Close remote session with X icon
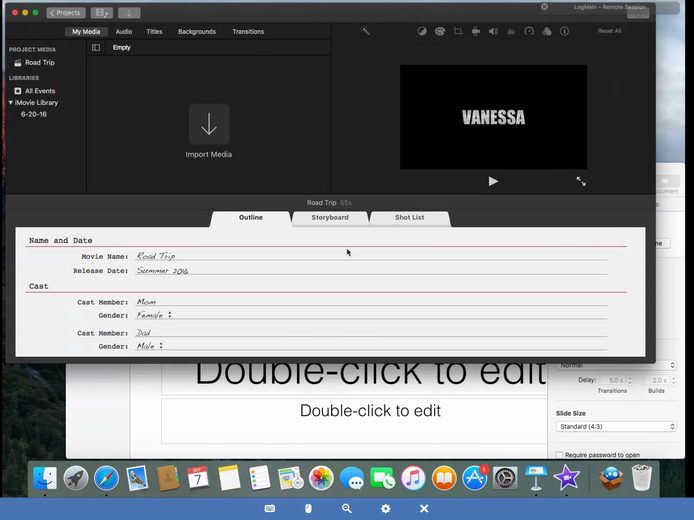The width and height of the screenshot is (694, 520). coord(424,508)
